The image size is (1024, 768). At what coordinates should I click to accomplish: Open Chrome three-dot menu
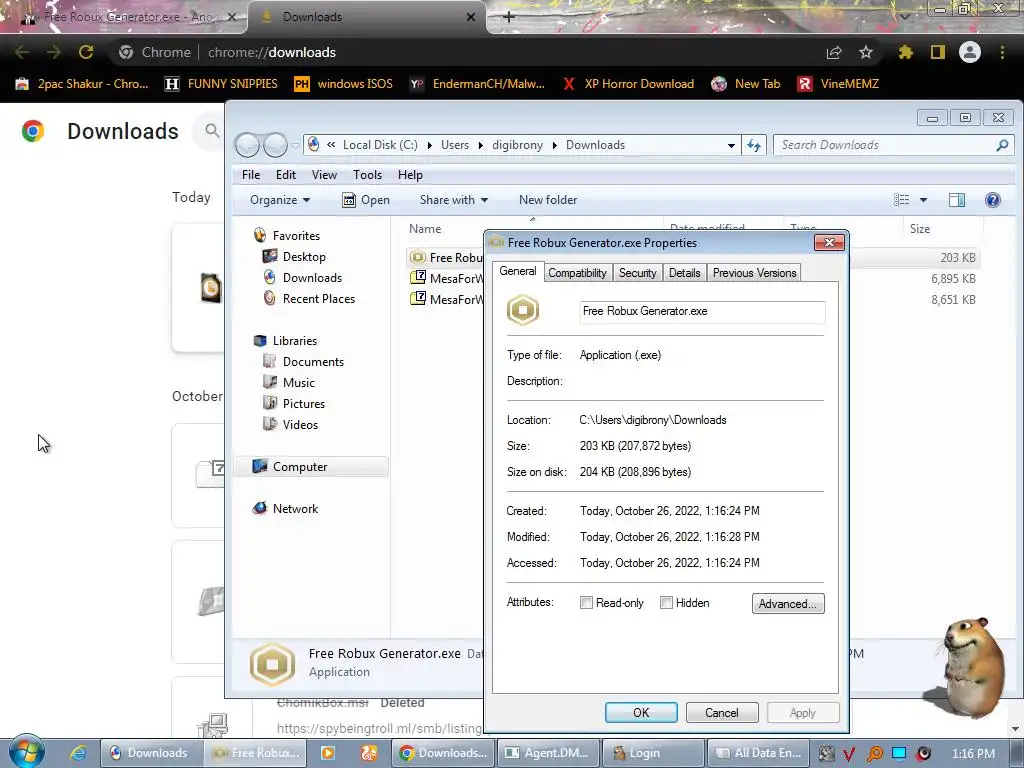coord(1002,52)
